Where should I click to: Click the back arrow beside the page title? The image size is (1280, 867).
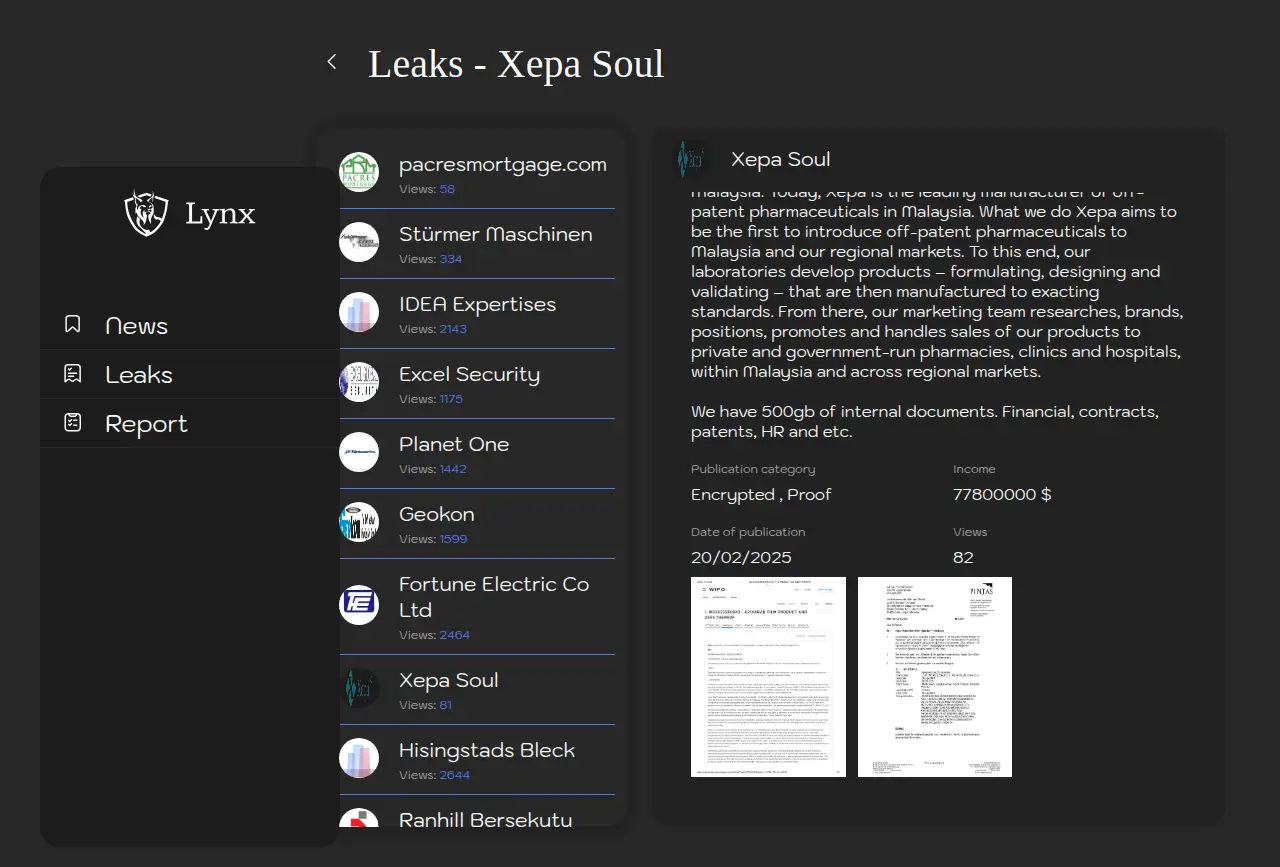click(x=332, y=62)
